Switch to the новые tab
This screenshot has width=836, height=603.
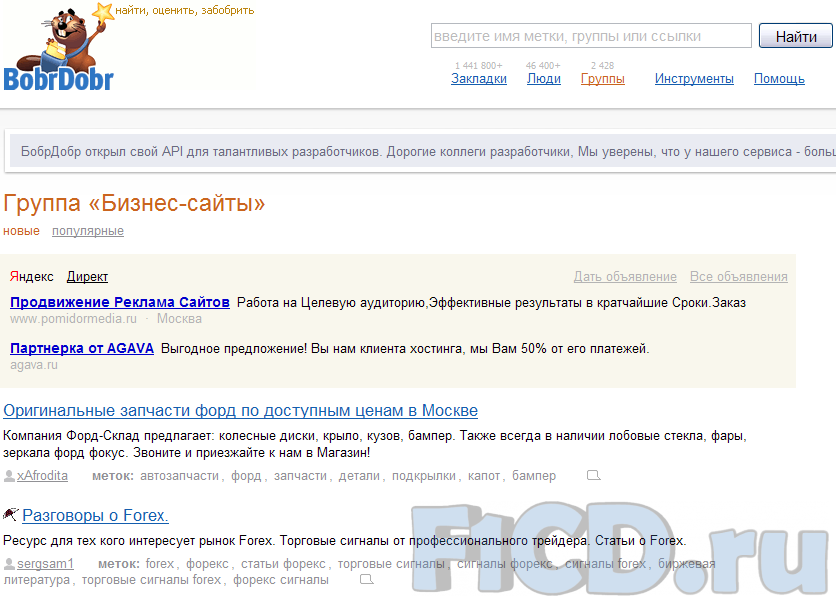coord(21,231)
